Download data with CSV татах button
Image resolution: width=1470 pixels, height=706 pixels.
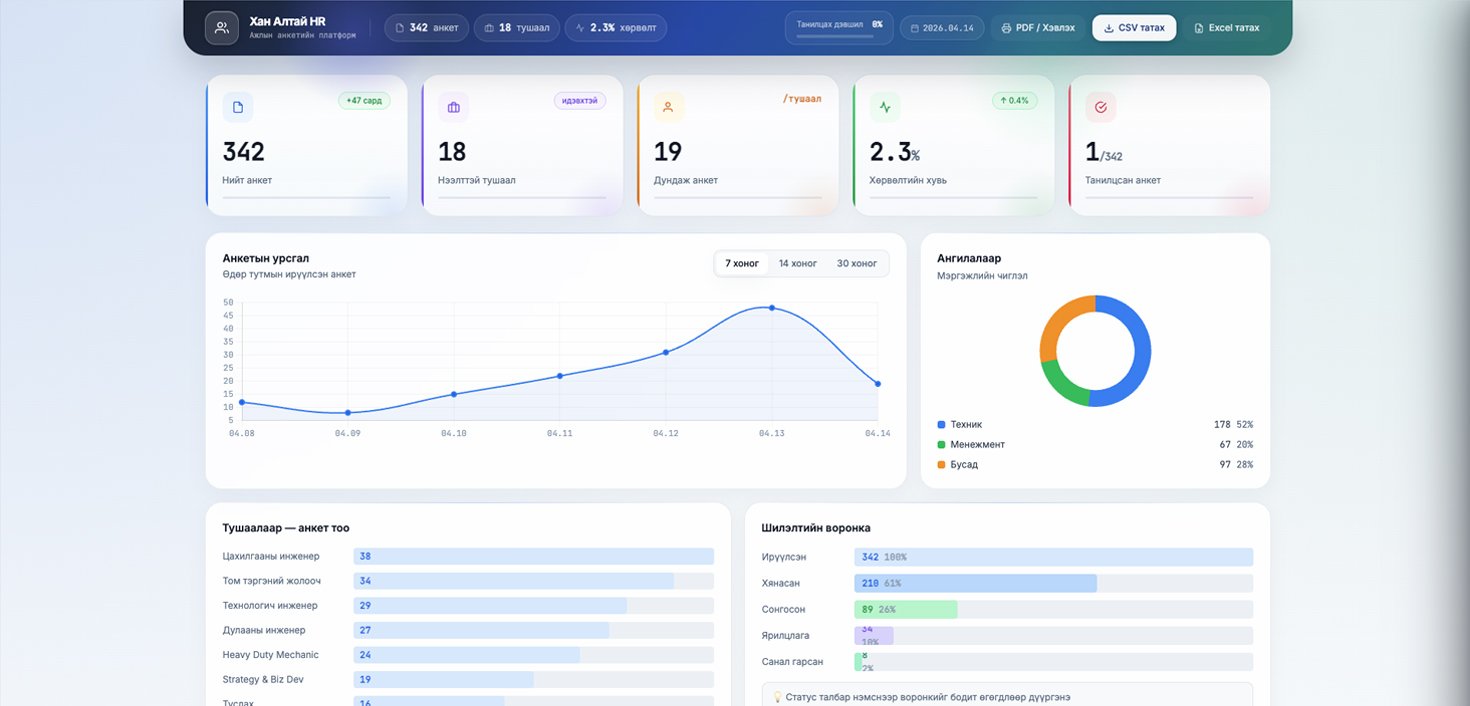(1134, 28)
